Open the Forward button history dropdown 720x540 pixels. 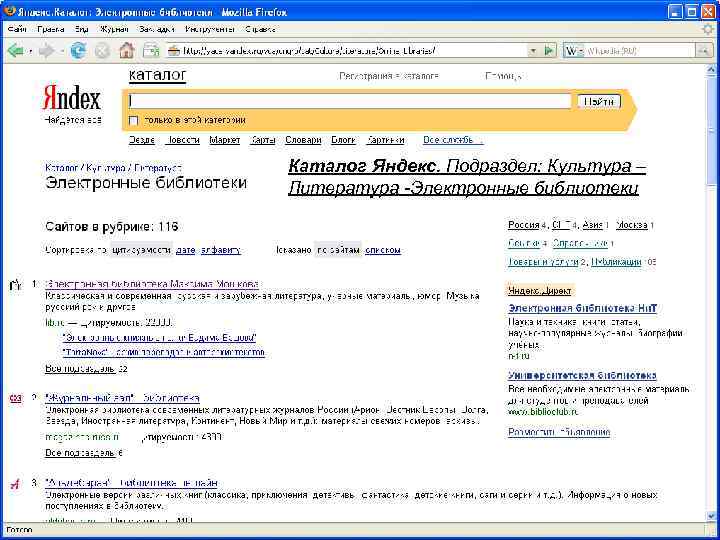tap(62, 51)
